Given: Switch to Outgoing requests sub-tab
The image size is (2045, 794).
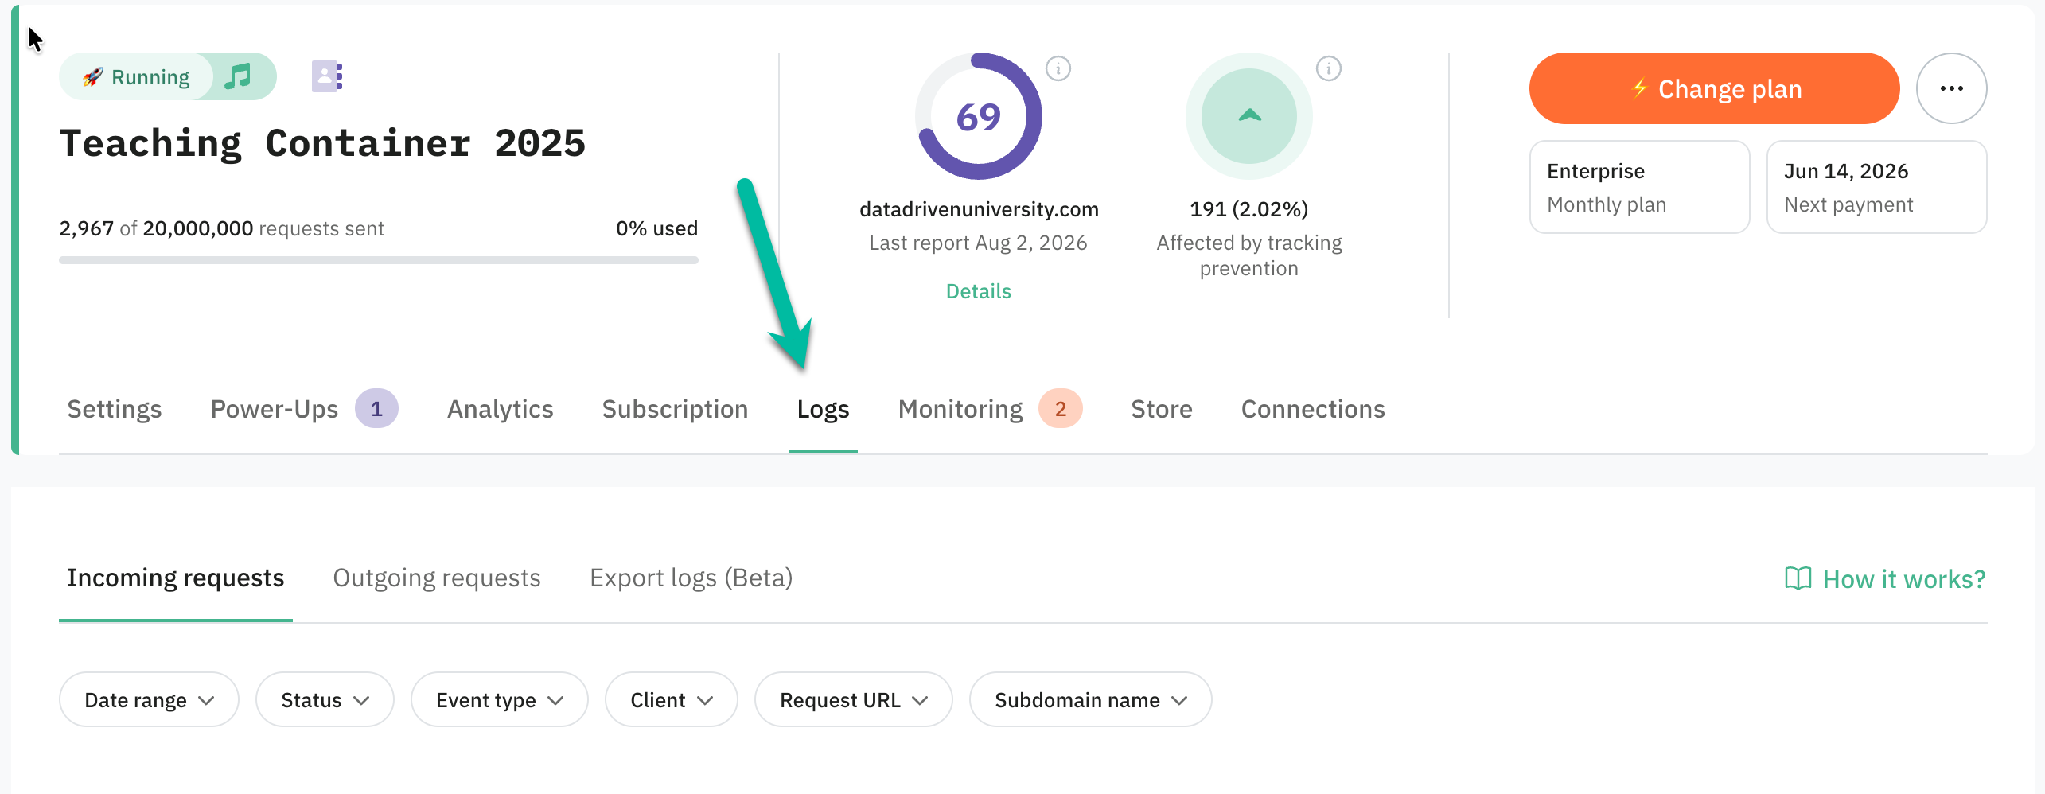Looking at the screenshot, I should pos(436,578).
